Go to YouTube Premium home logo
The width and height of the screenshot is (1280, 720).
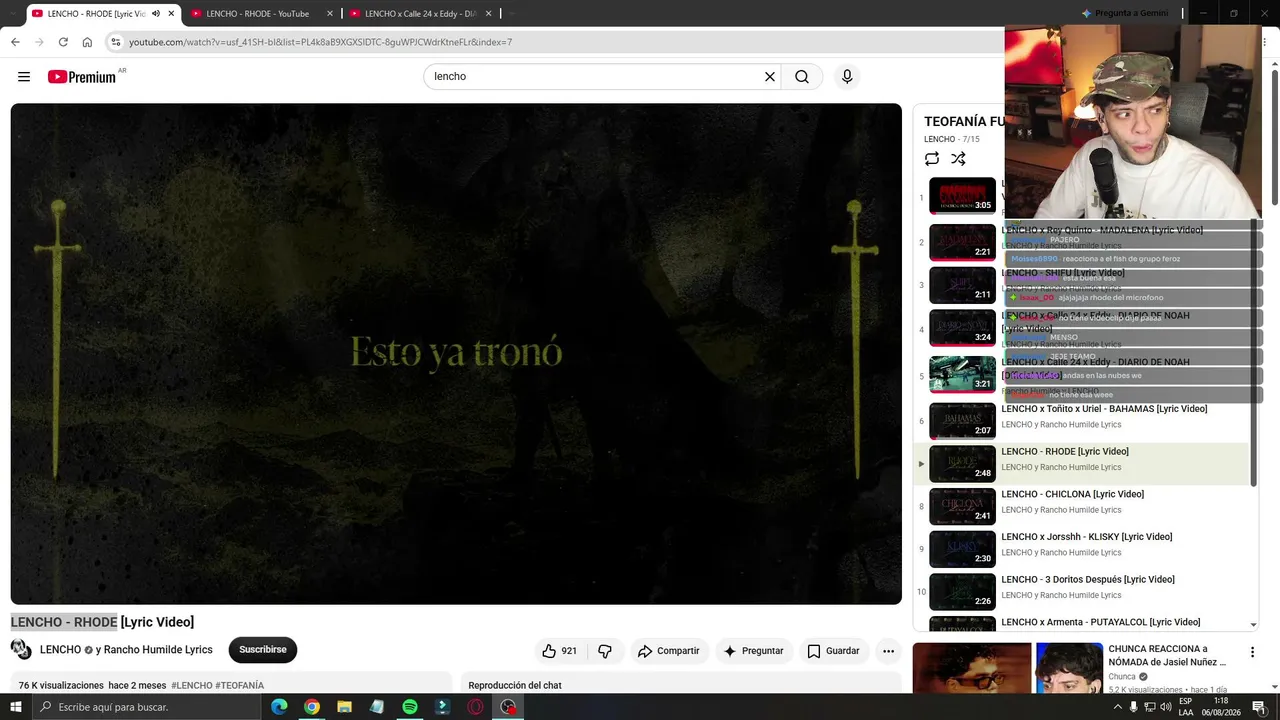click(x=82, y=77)
